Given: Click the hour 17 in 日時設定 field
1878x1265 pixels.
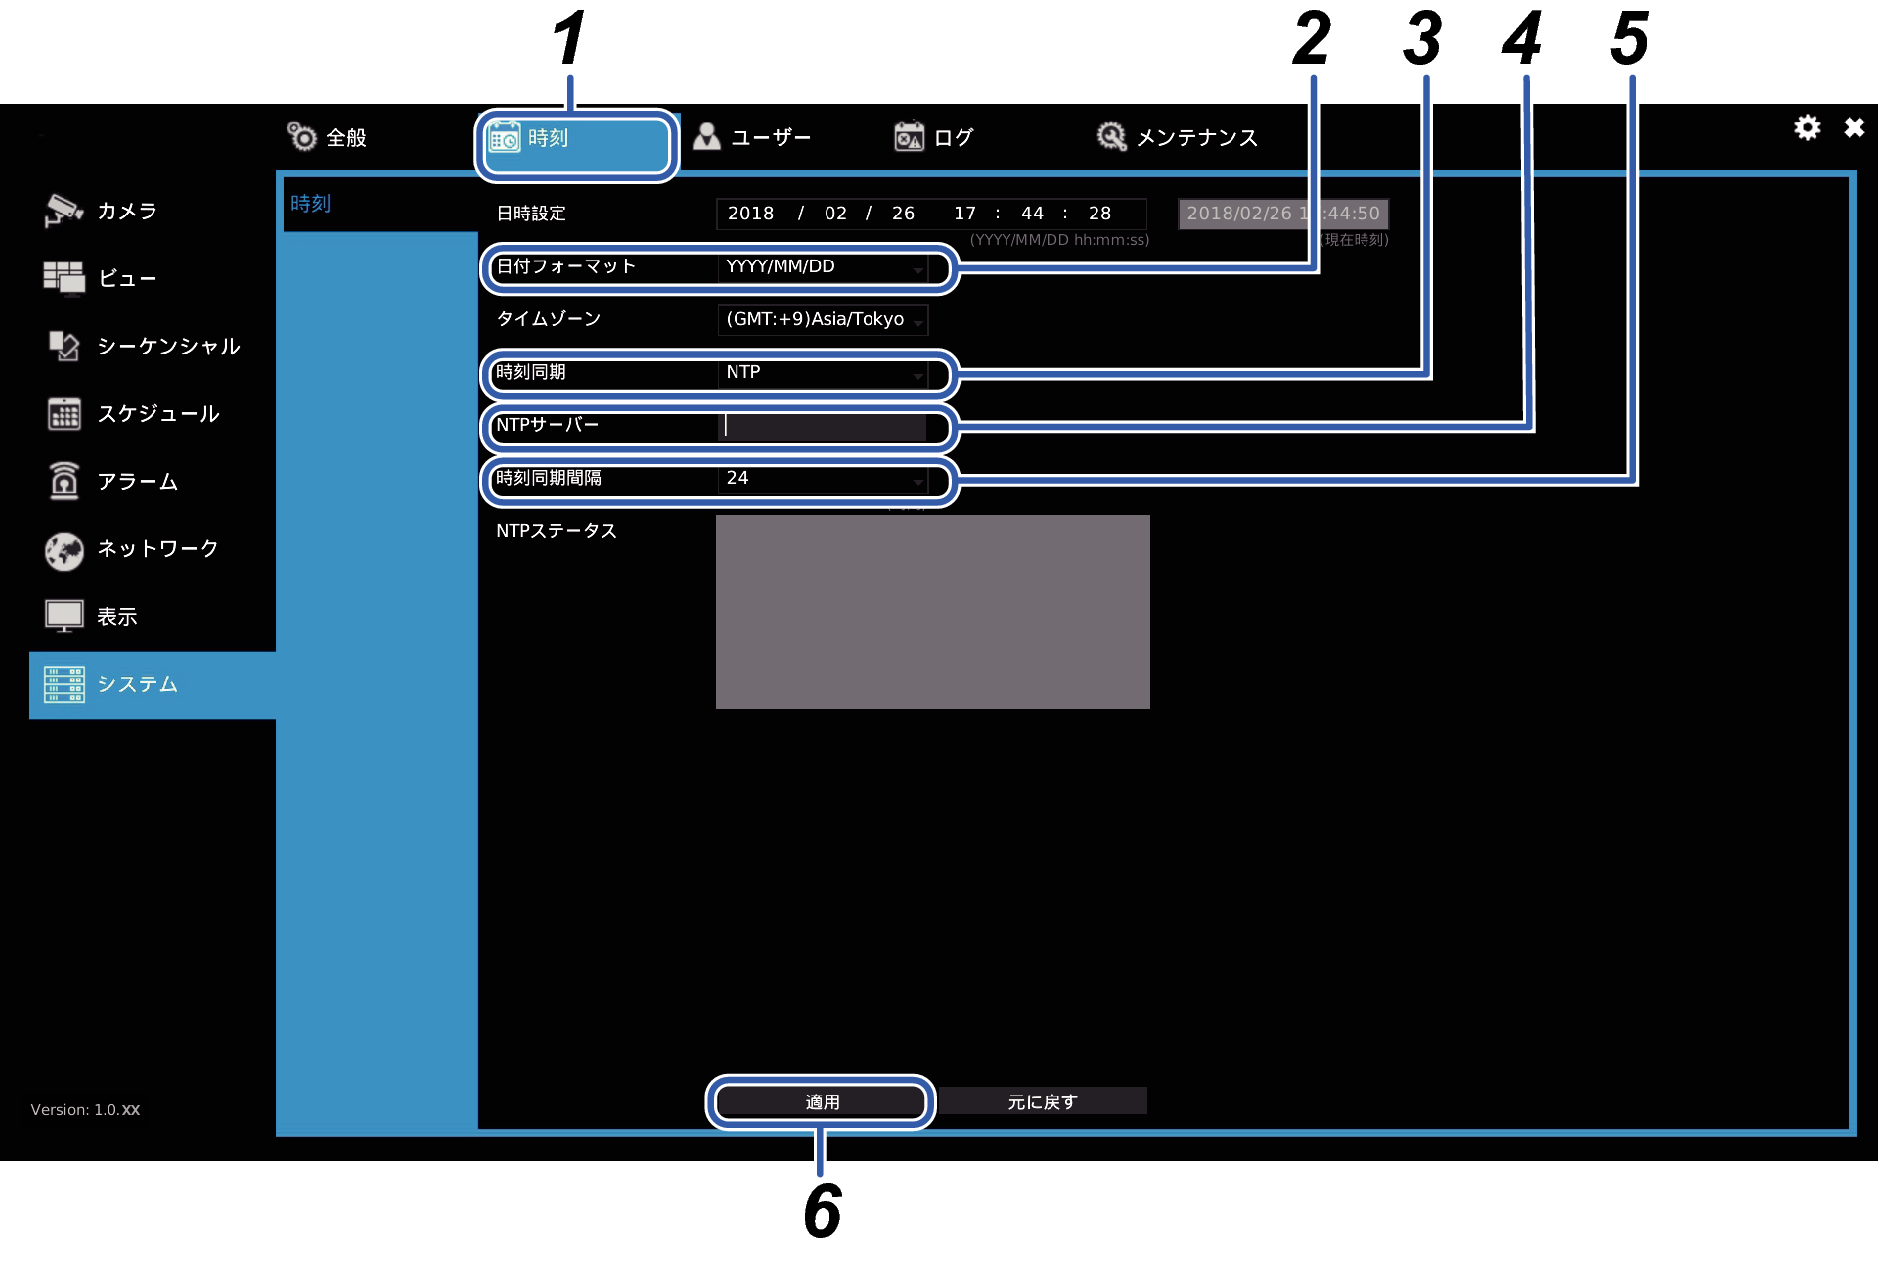Looking at the screenshot, I should (965, 213).
